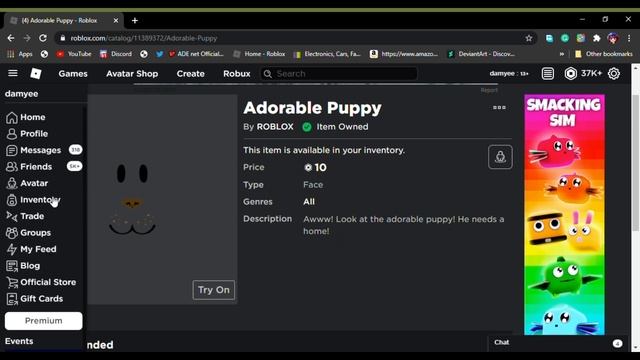Click the Adorable Puppy face thumbnail
Viewport: 640px width, 360px height.
click(162, 199)
